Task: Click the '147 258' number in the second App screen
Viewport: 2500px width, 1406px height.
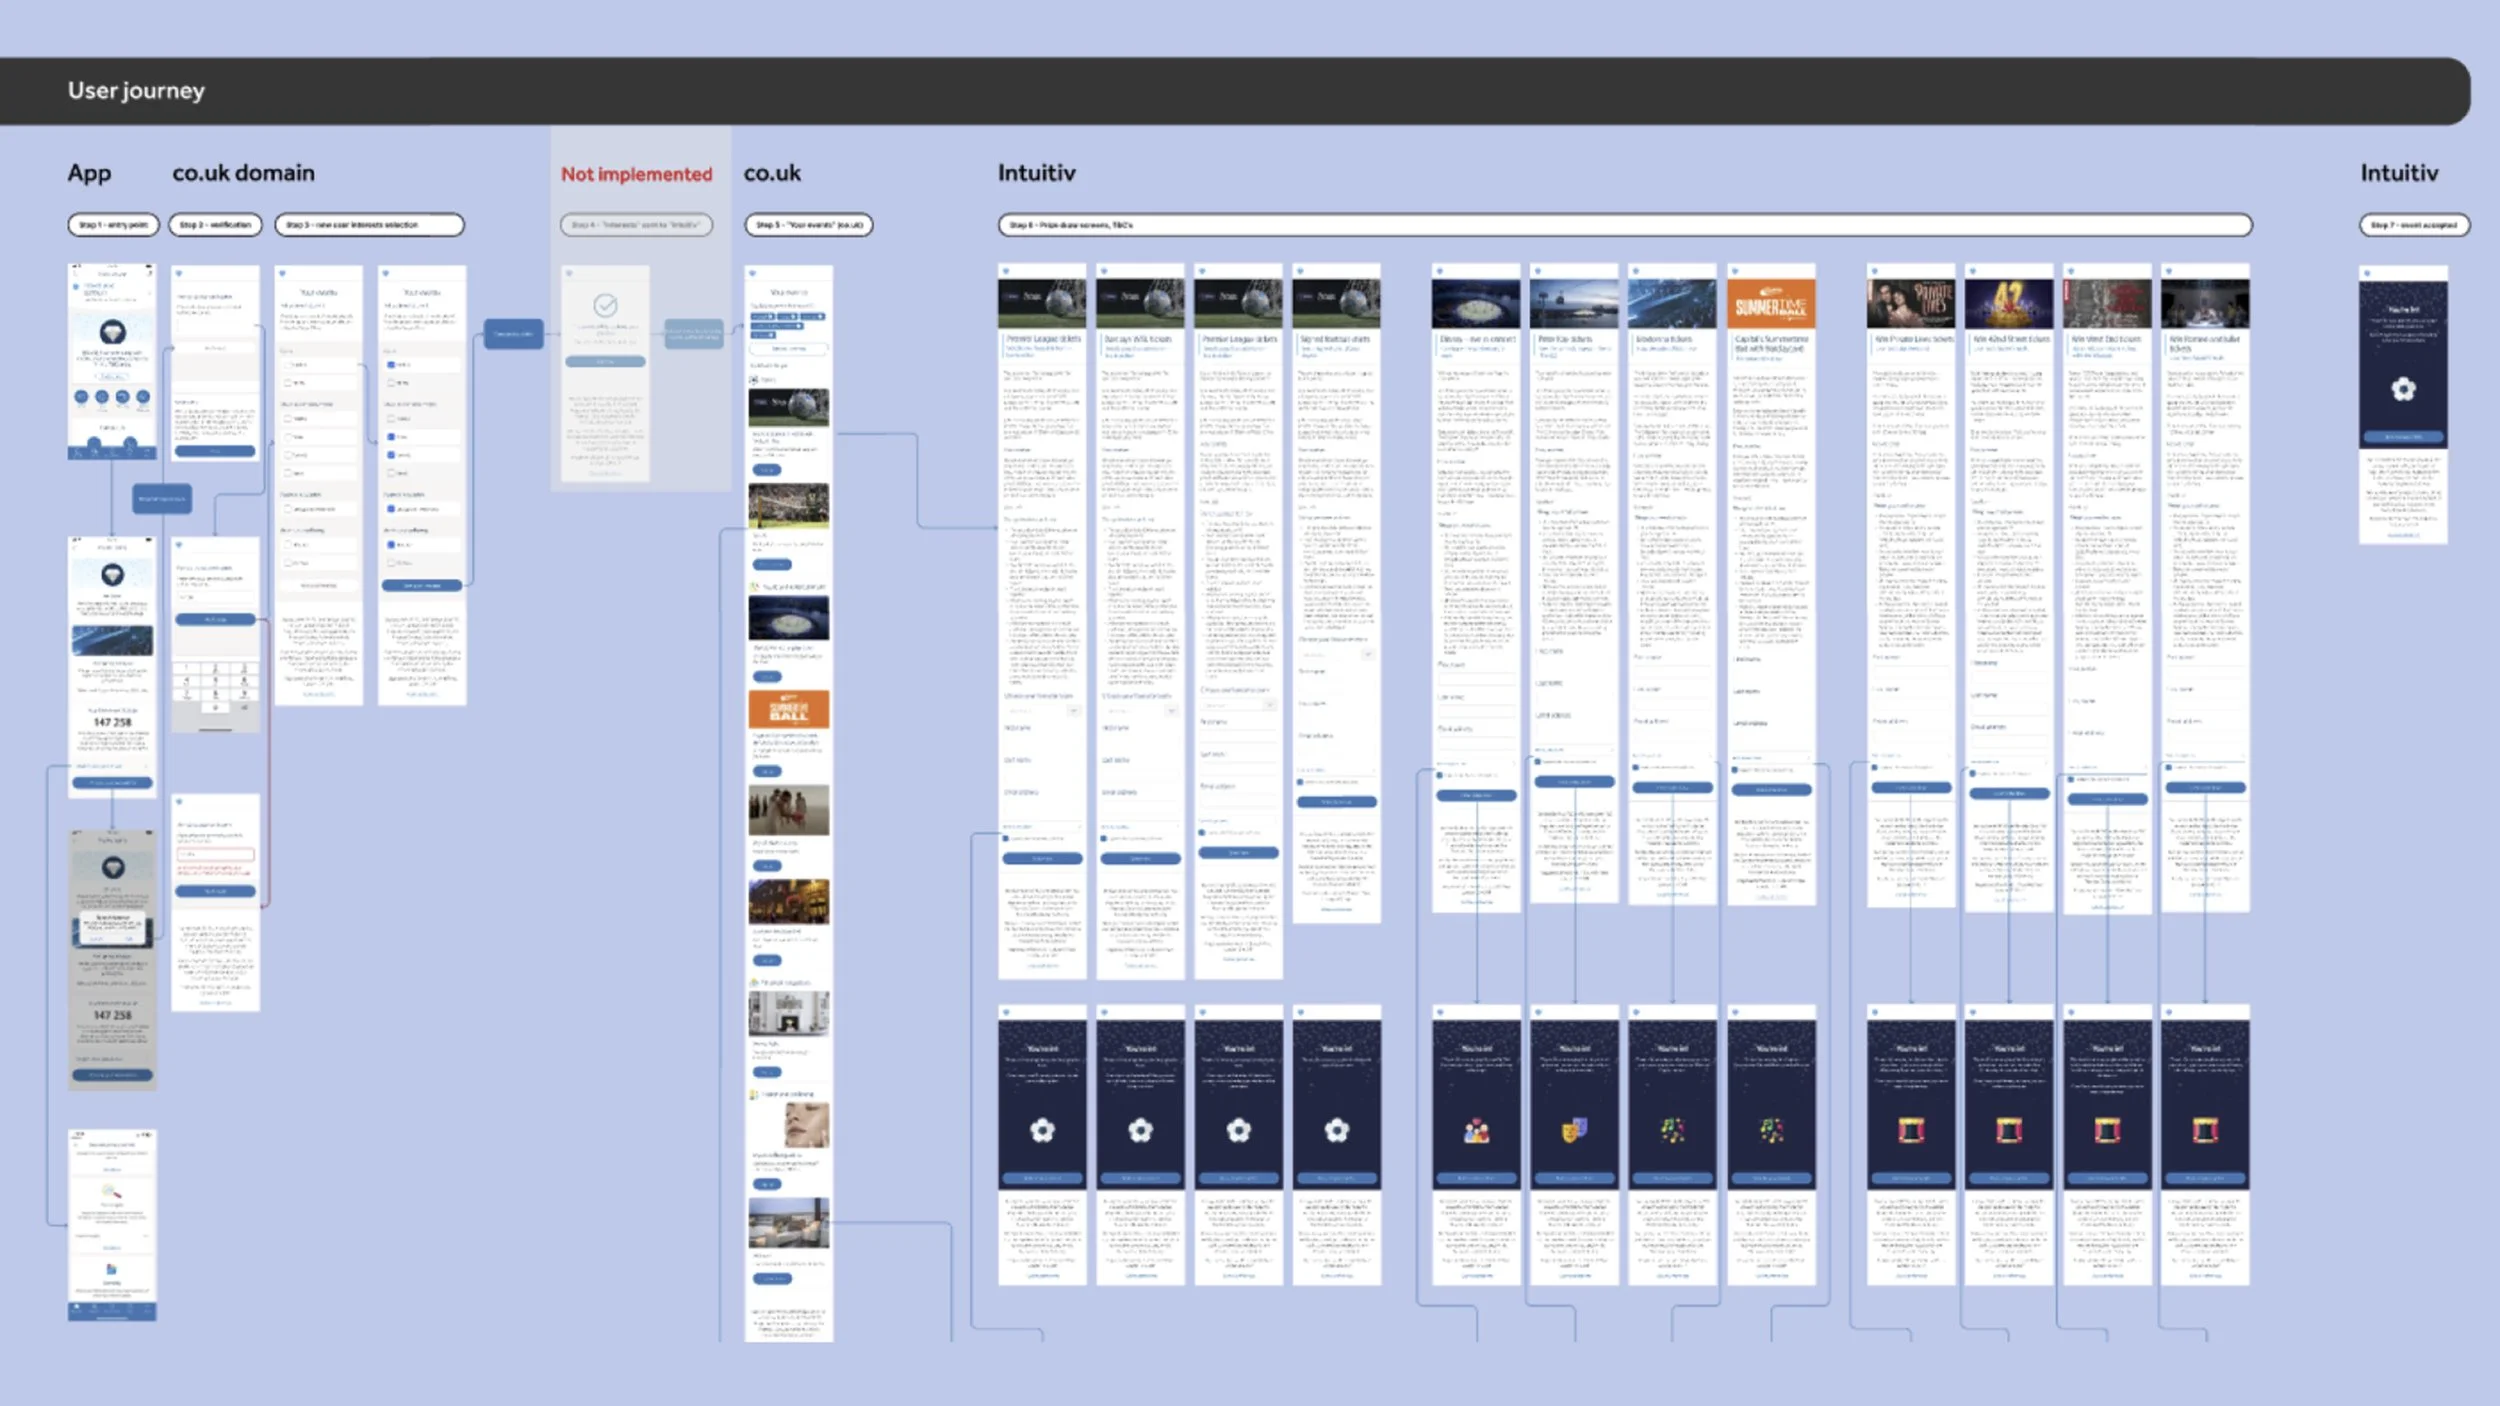Action: [x=112, y=722]
